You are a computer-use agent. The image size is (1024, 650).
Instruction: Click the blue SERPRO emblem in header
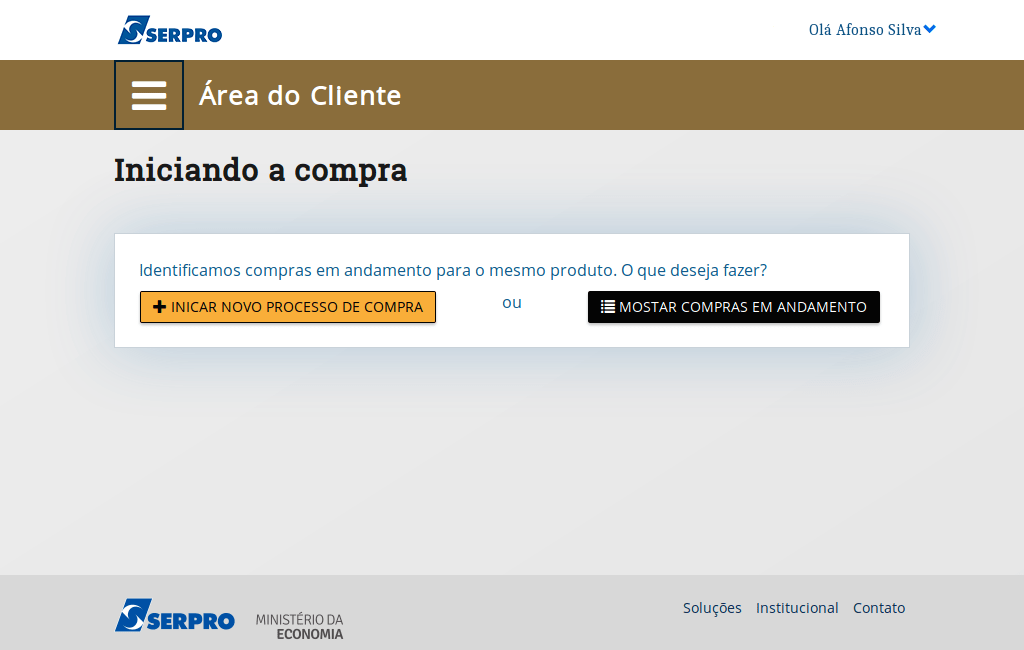click(x=133, y=30)
